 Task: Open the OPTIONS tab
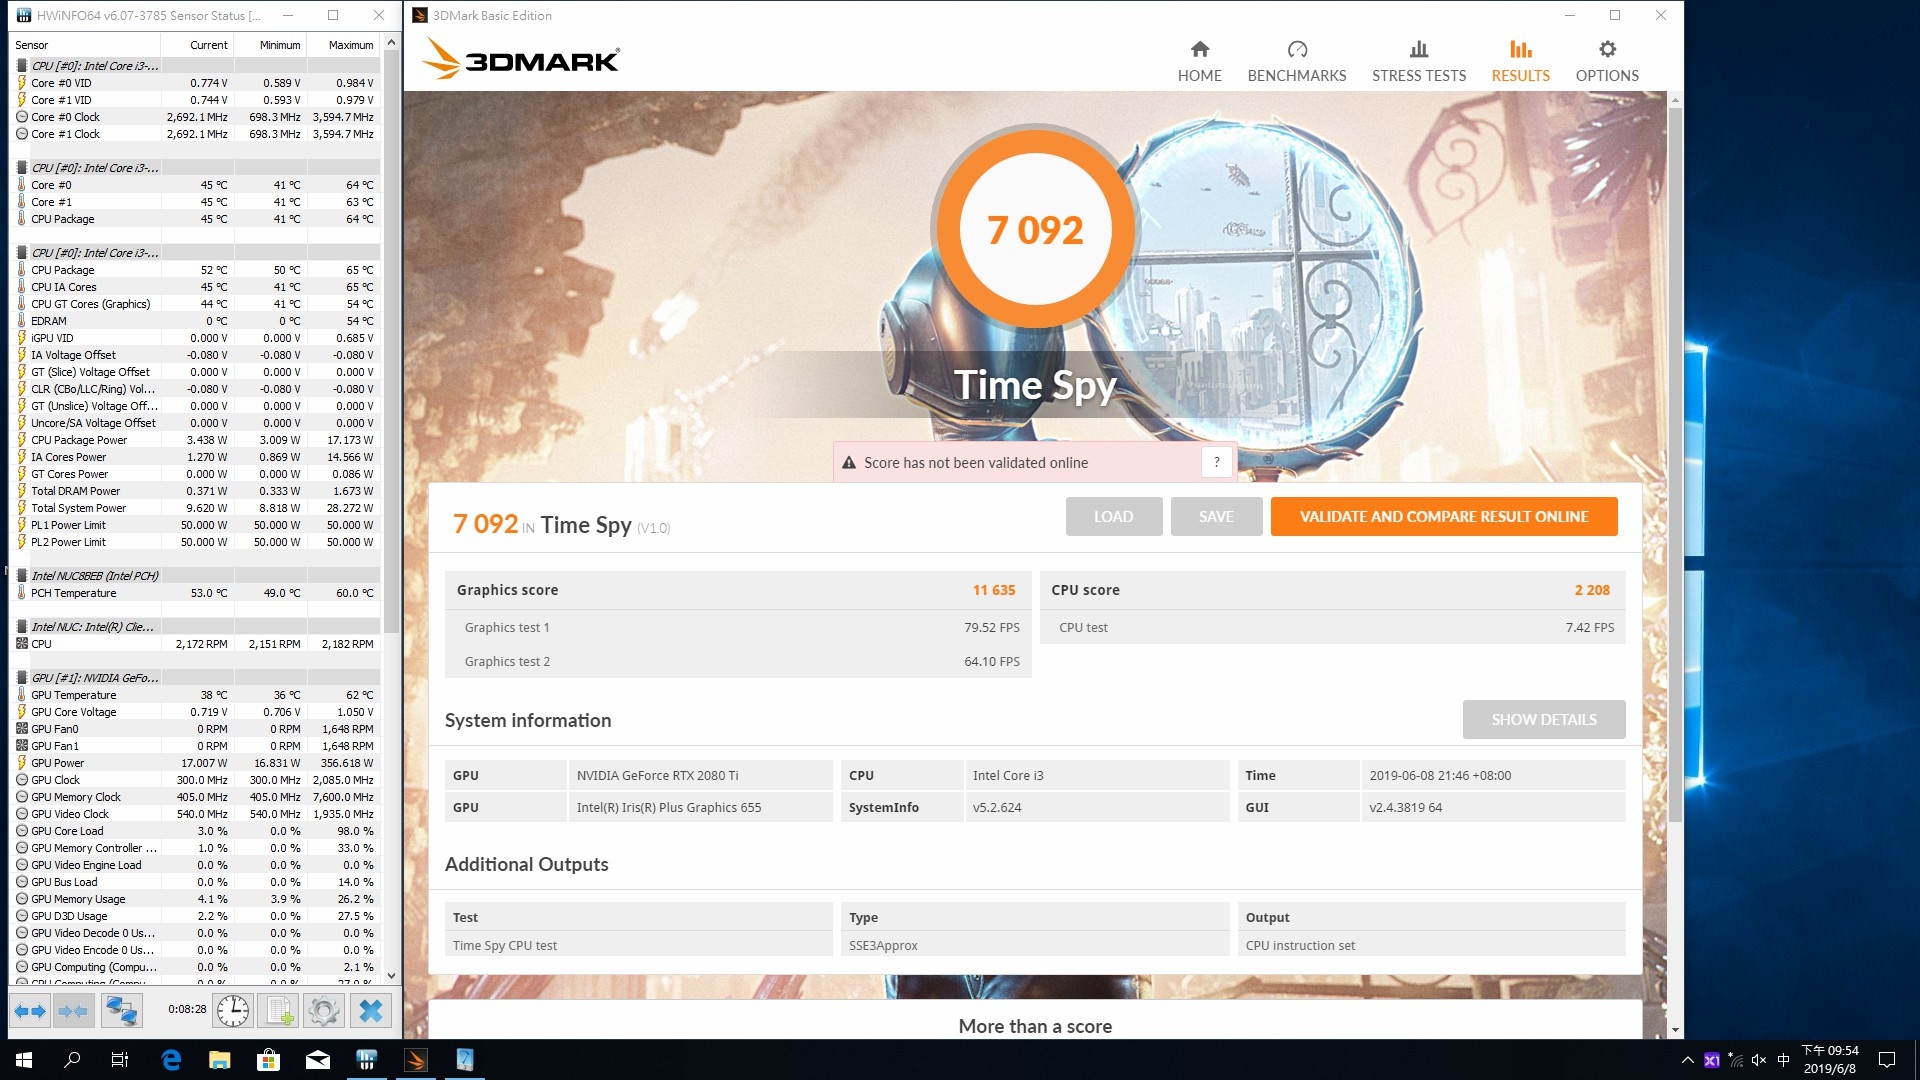pyautogui.click(x=1606, y=61)
